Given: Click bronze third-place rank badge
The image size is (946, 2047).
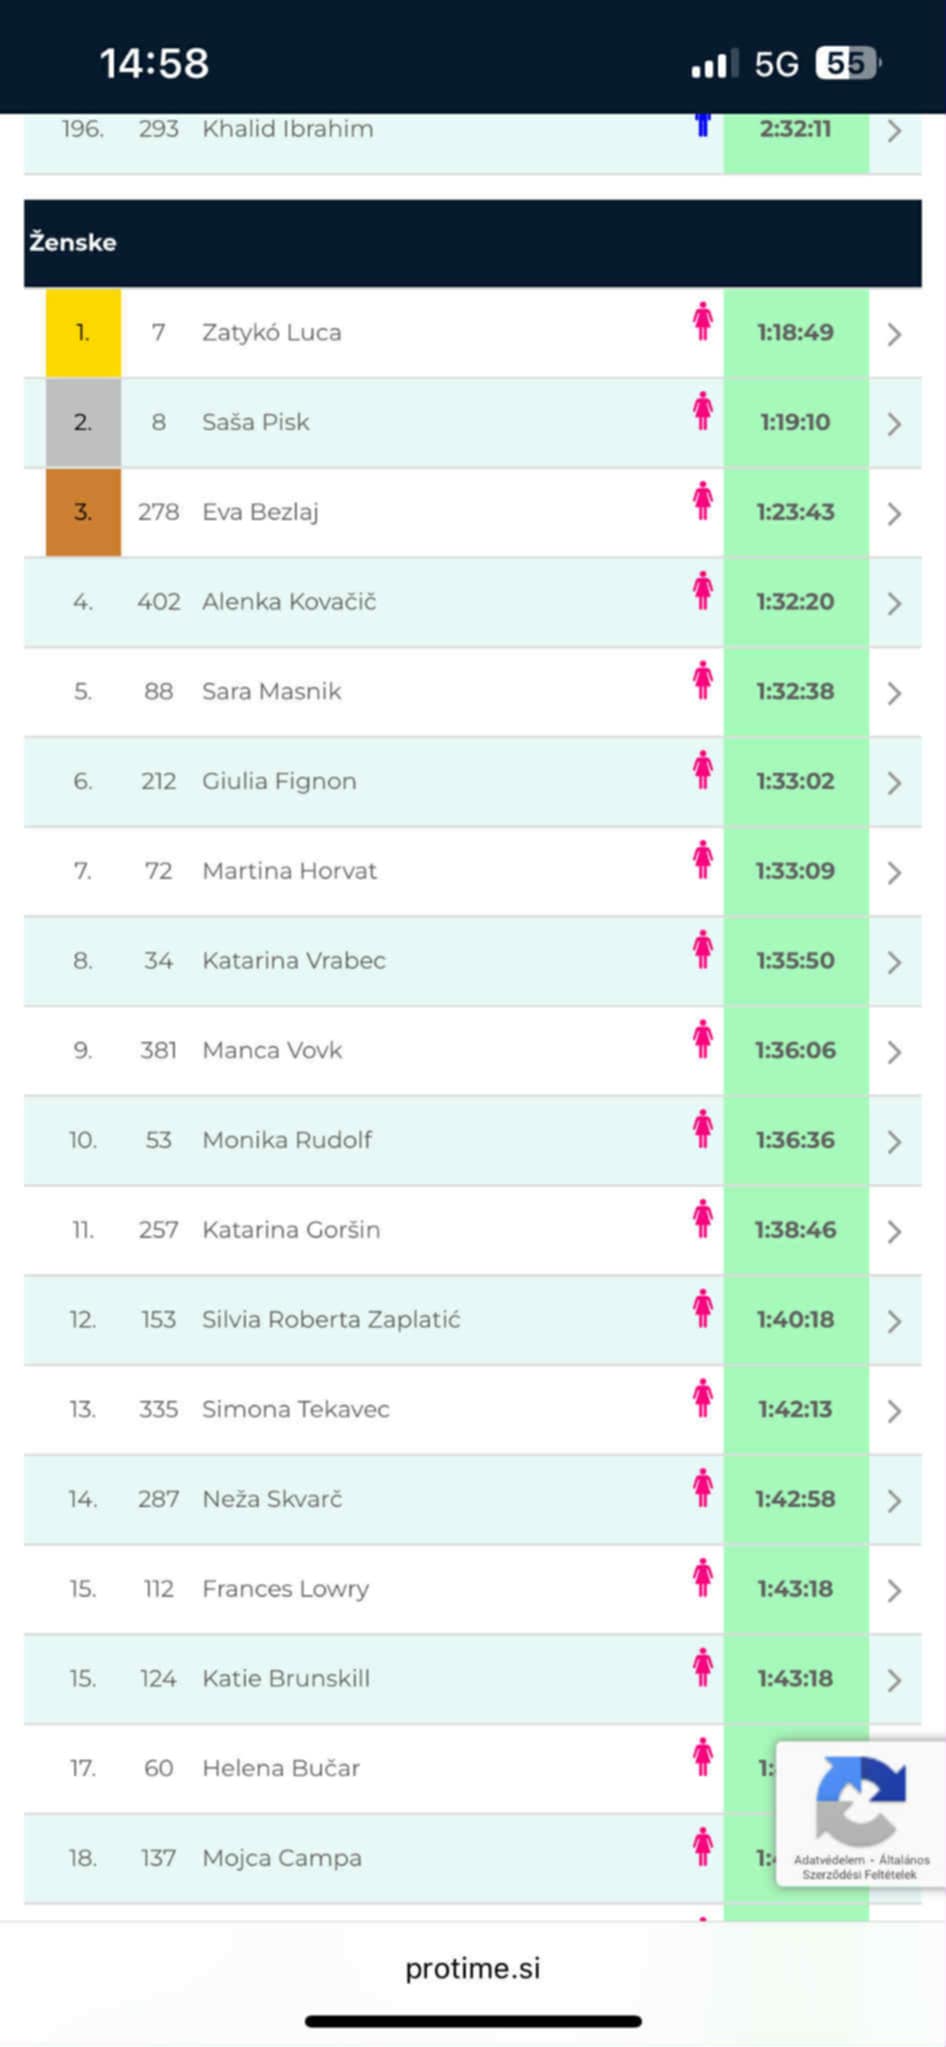Looking at the screenshot, I should point(83,512).
